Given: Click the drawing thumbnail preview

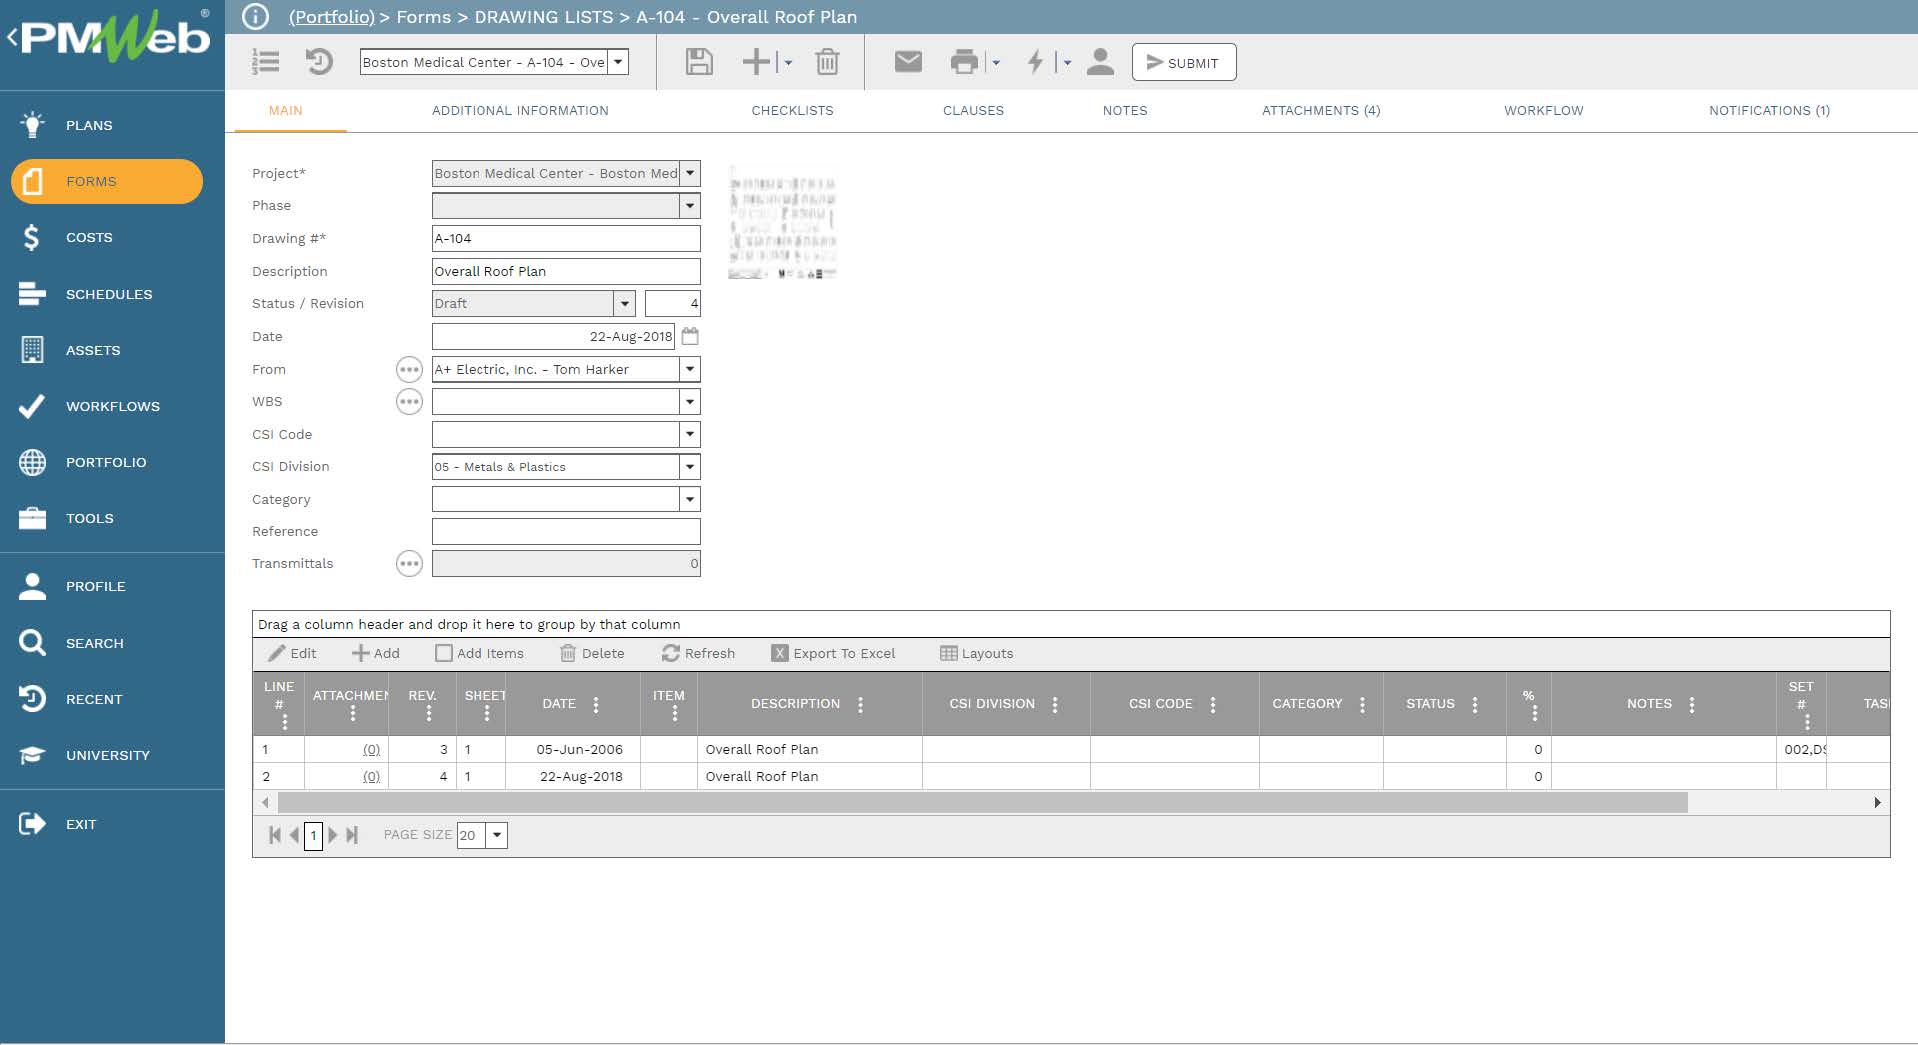Looking at the screenshot, I should [782, 223].
